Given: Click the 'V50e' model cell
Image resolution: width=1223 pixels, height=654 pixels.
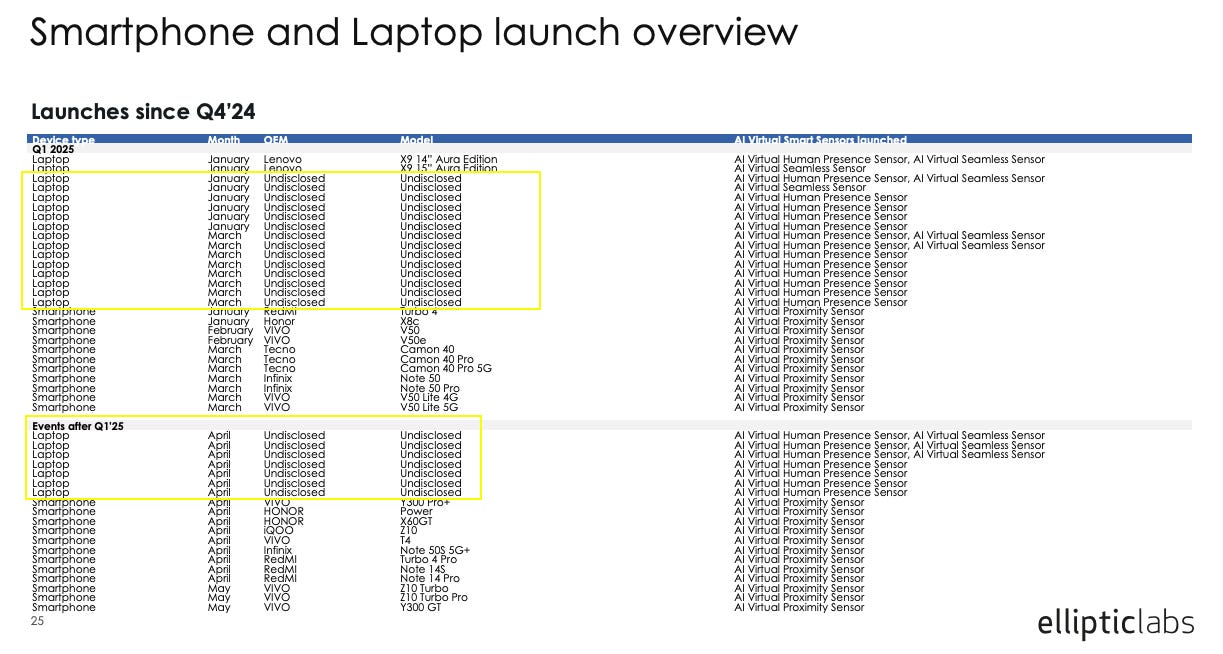Looking at the screenshot, I should pos(412,340).
